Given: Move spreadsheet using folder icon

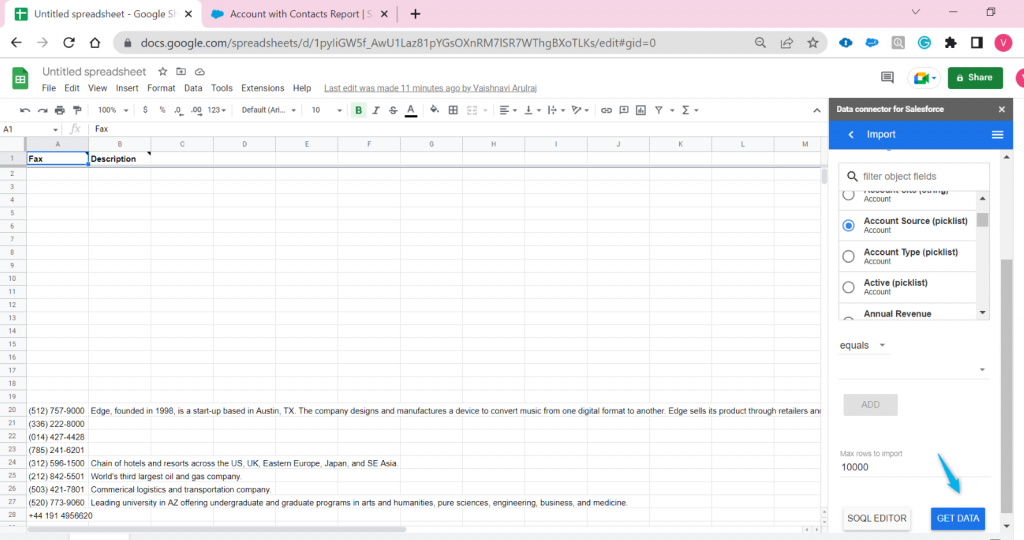Looking at the screenshot, I should click(181, 72).
